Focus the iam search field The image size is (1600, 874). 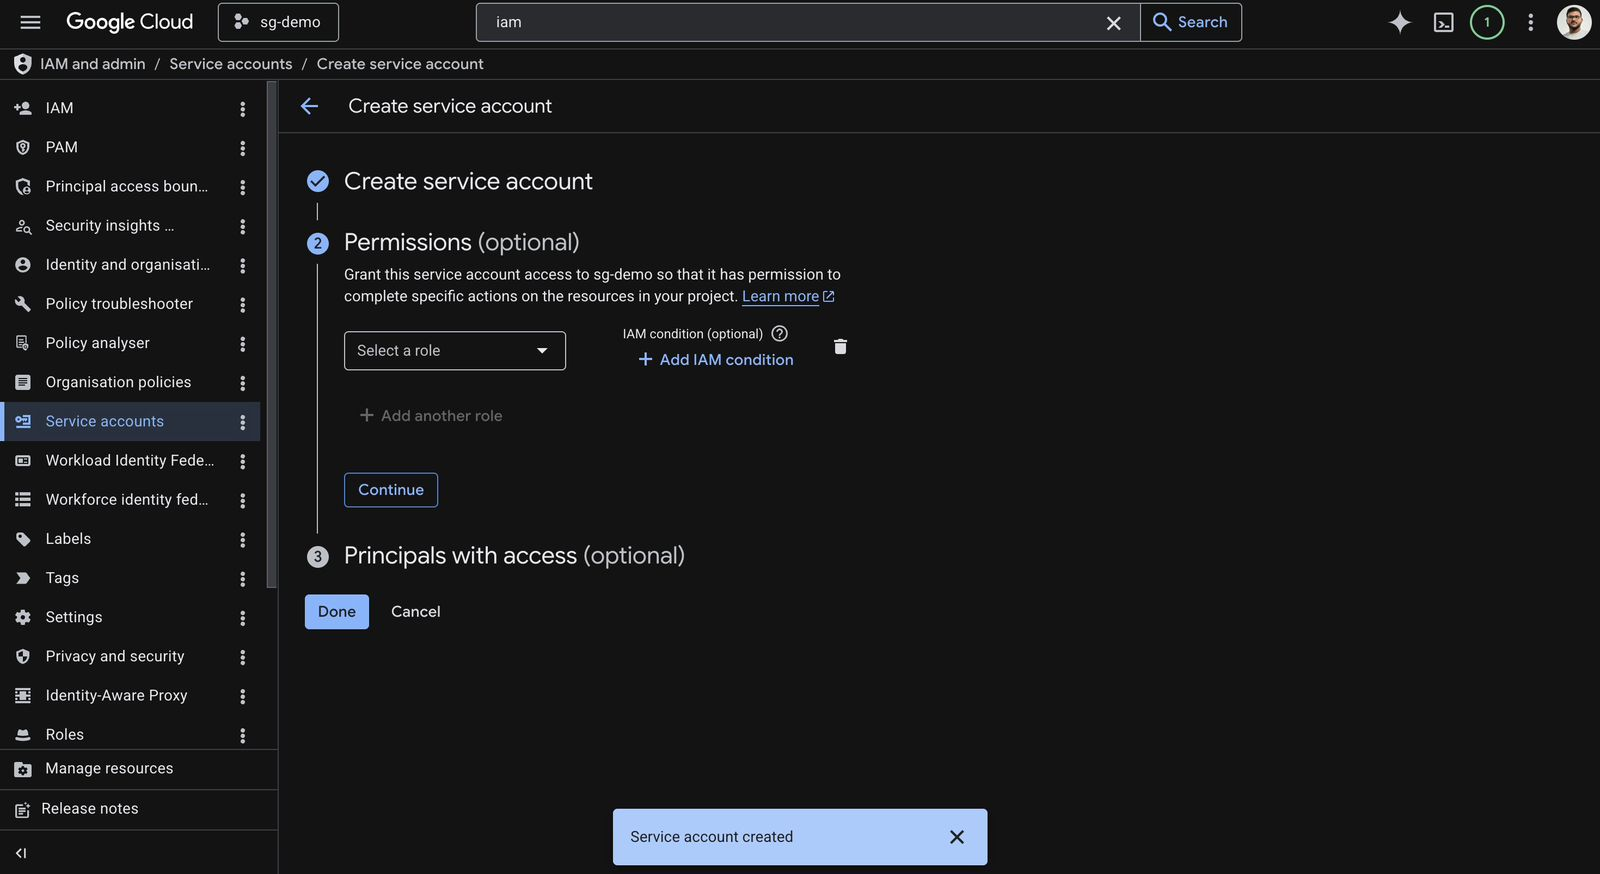pos(790,22)
